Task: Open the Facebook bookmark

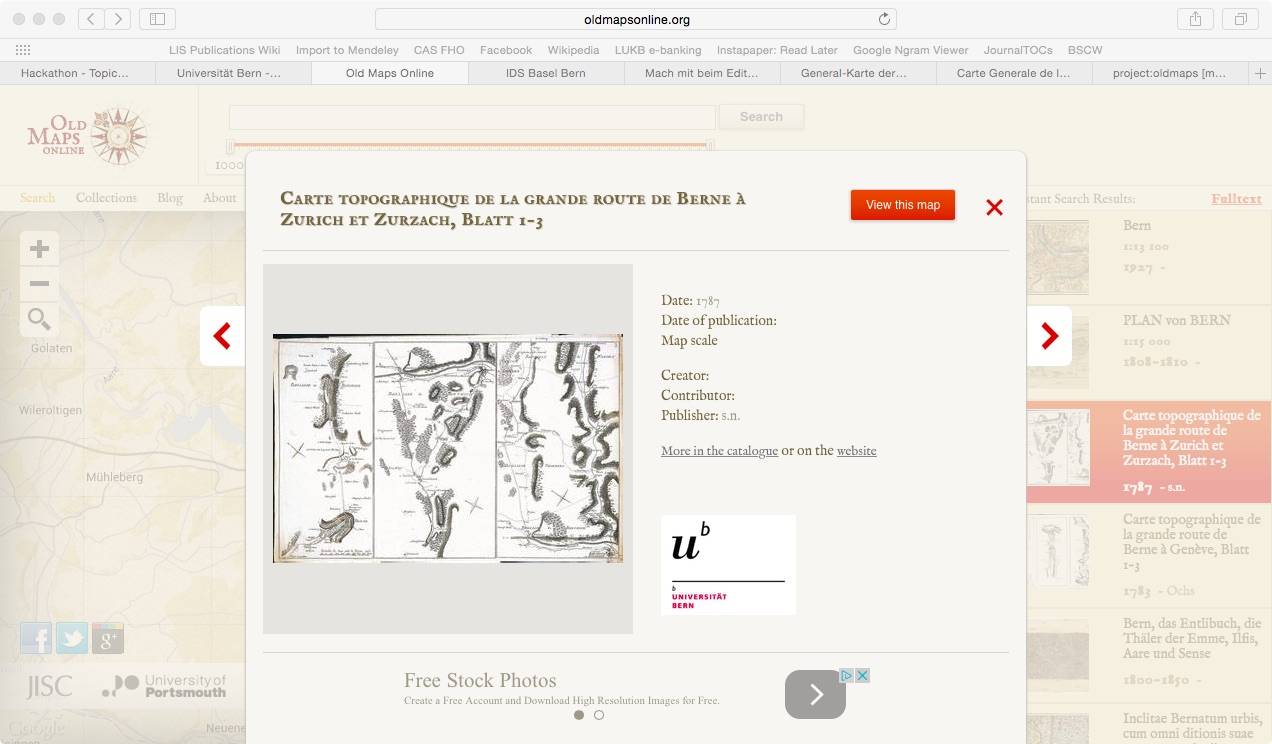Action: point(506,50)
